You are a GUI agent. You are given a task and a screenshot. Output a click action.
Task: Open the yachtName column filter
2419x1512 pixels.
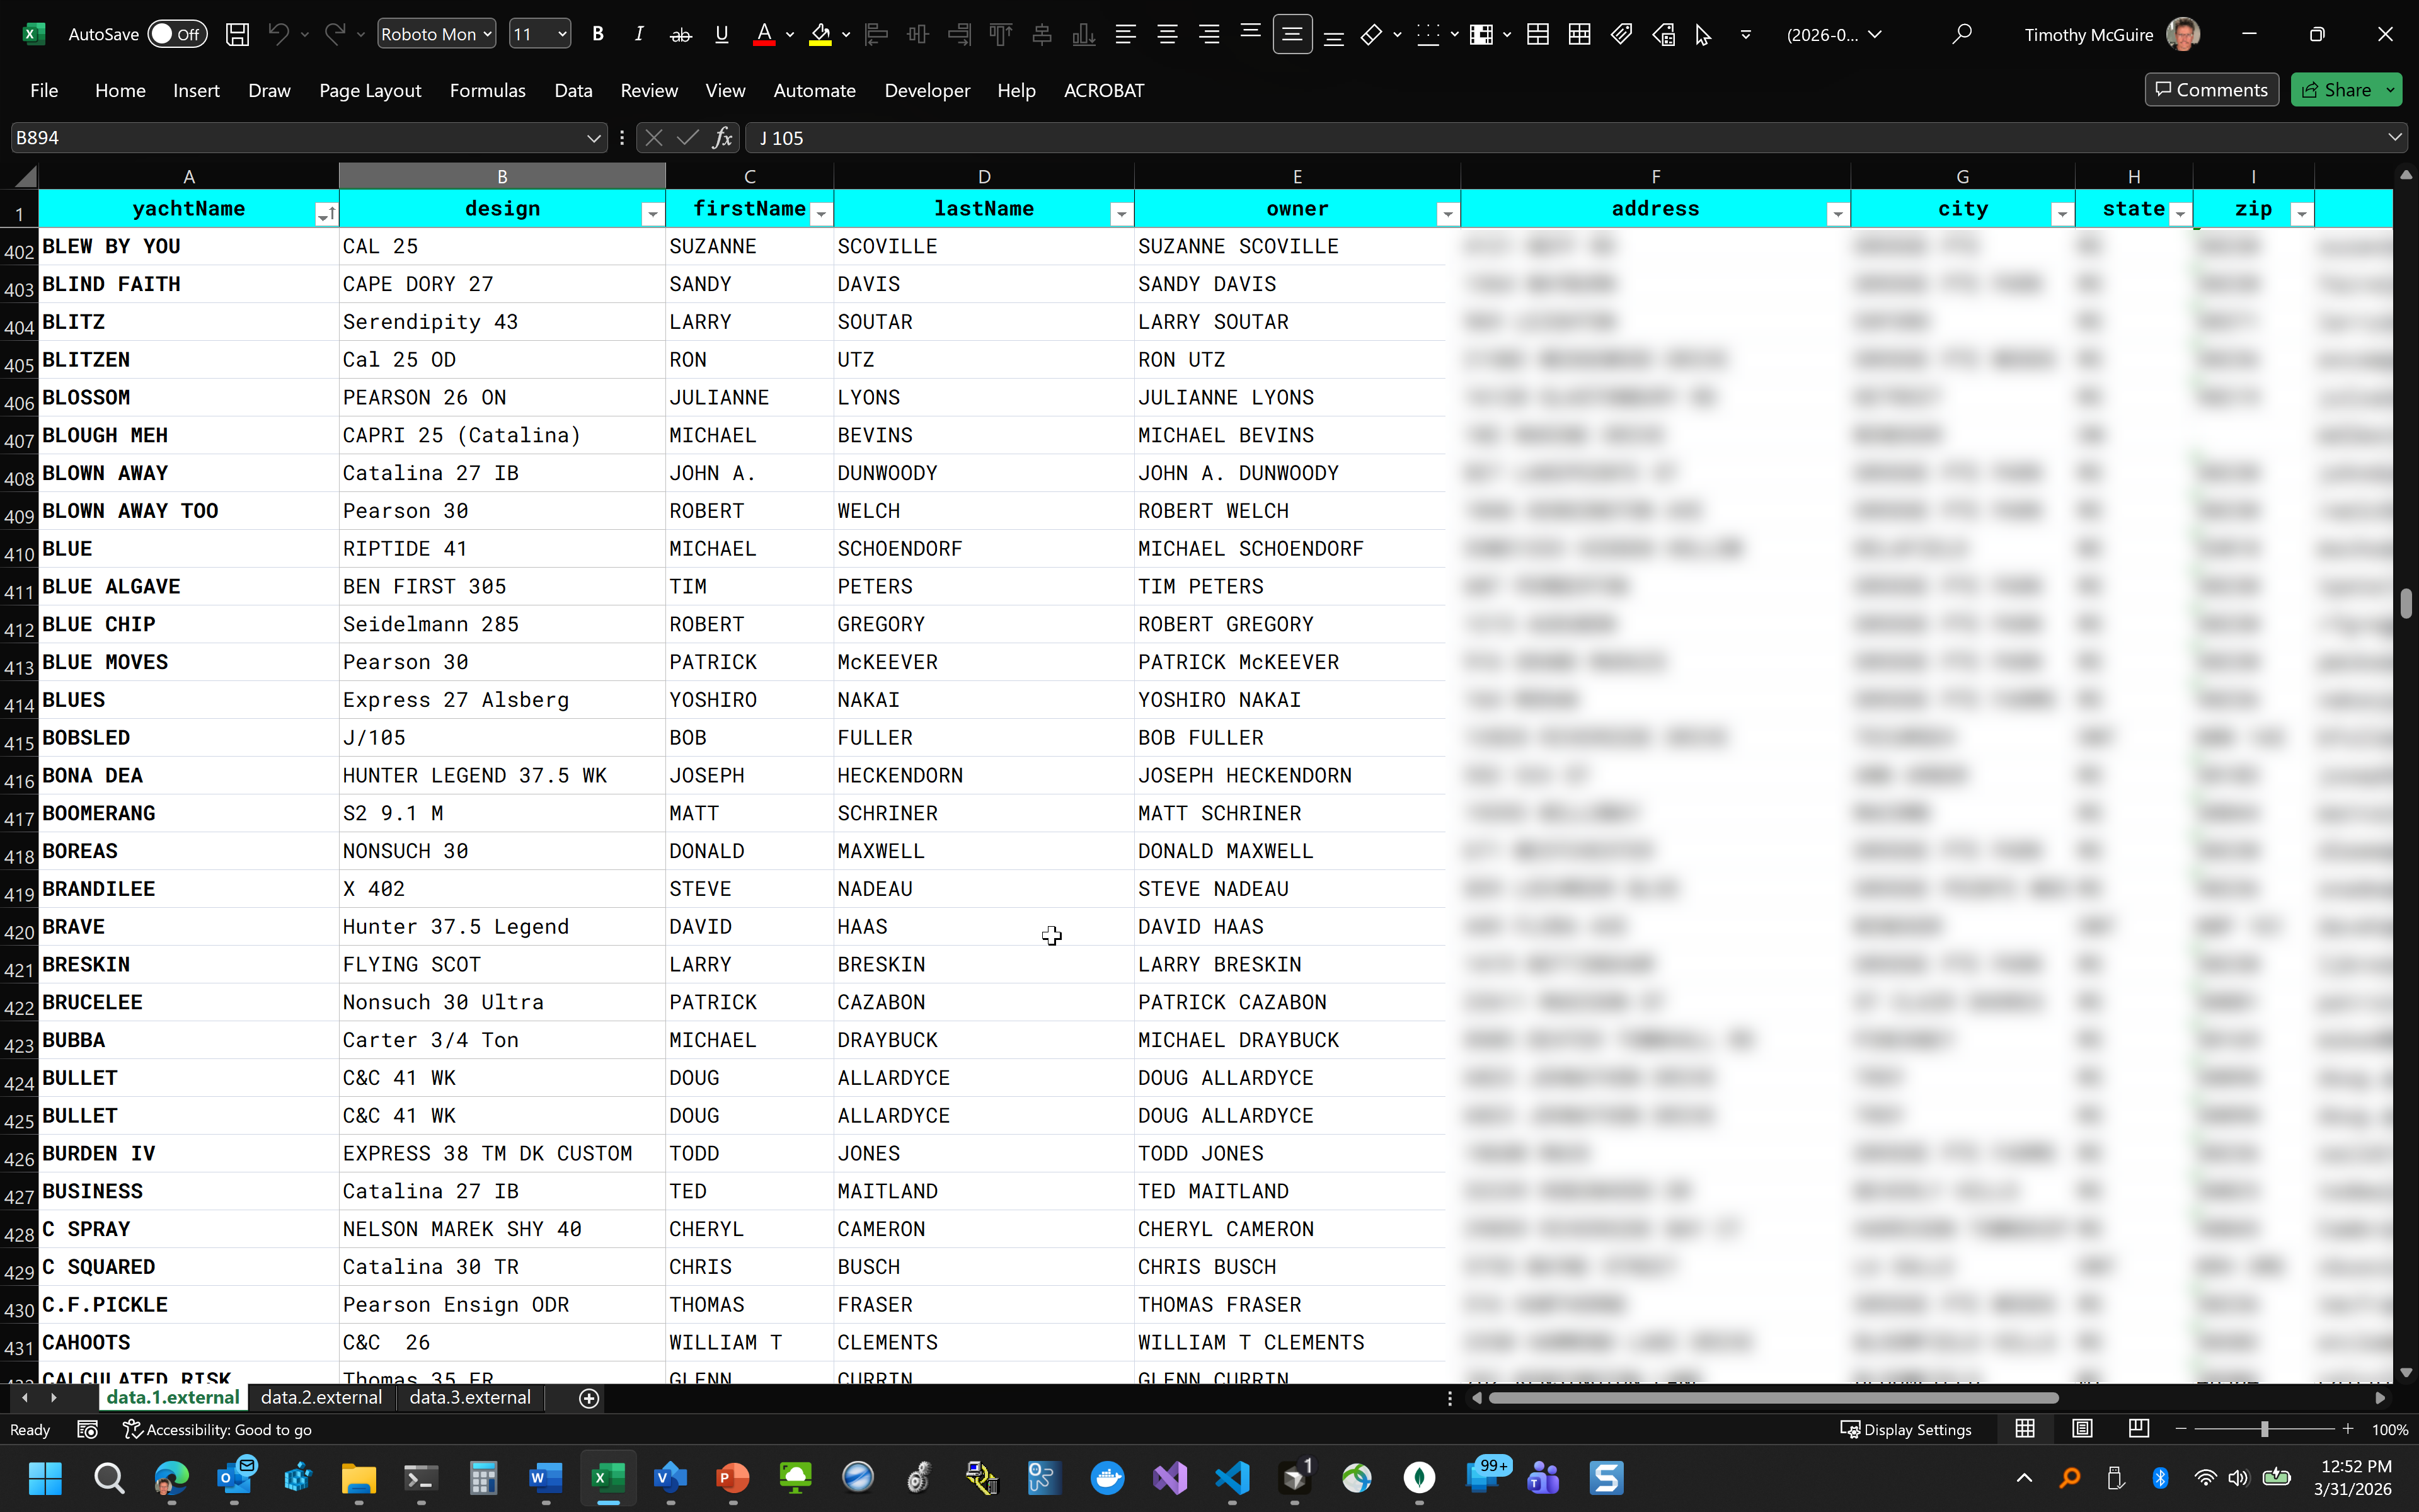point(327,212)
